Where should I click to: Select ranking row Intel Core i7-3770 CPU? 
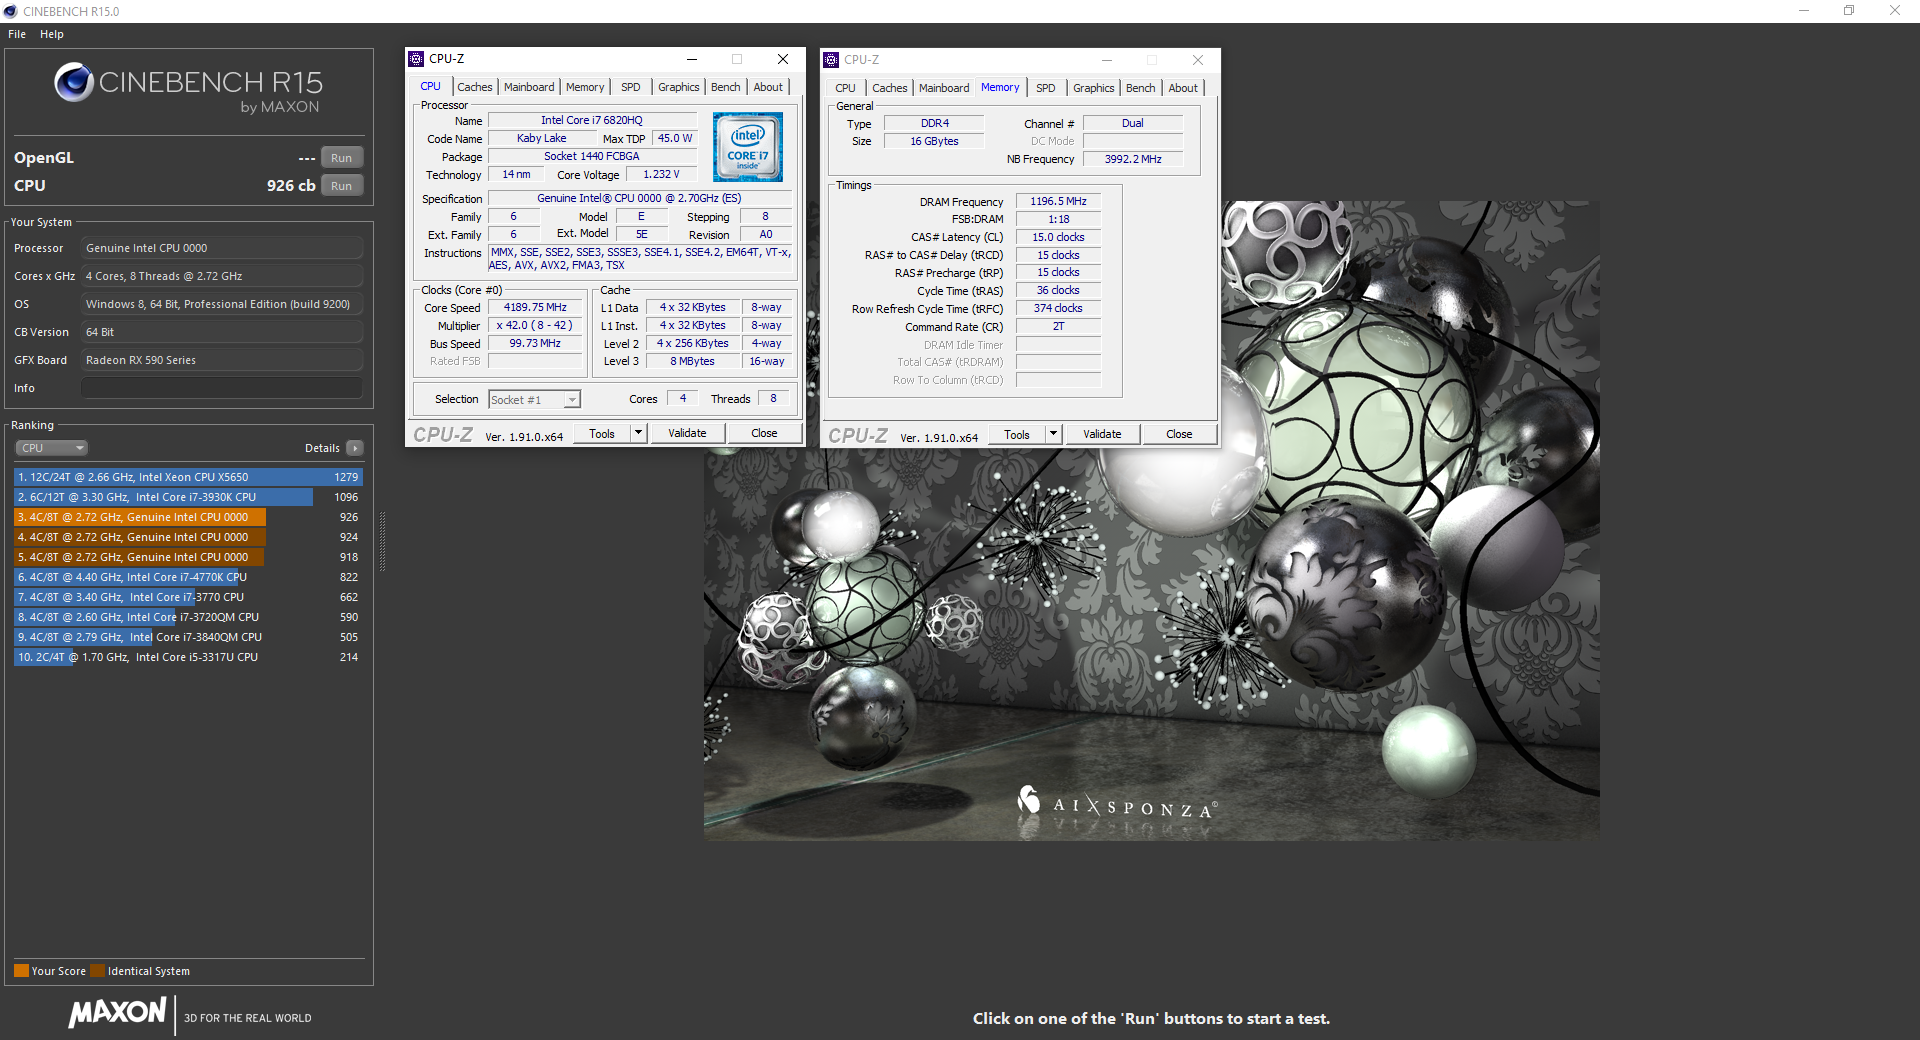188,597
